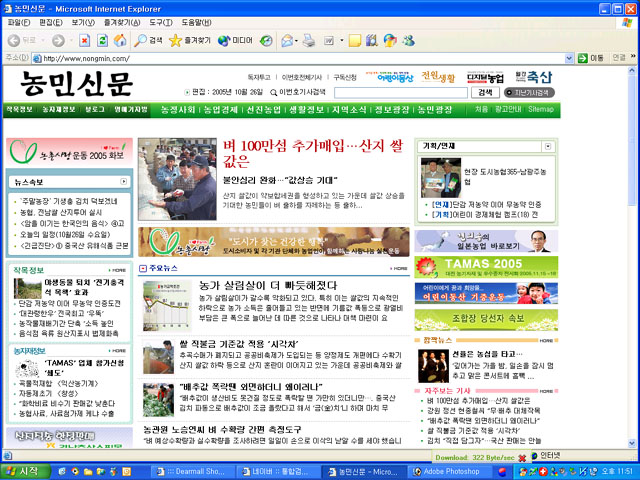The height and width of the screenshot is (480, 640).
Task: Open article 농가 살림살이 더 빠듯해졌다
Action: pos(268,285)
